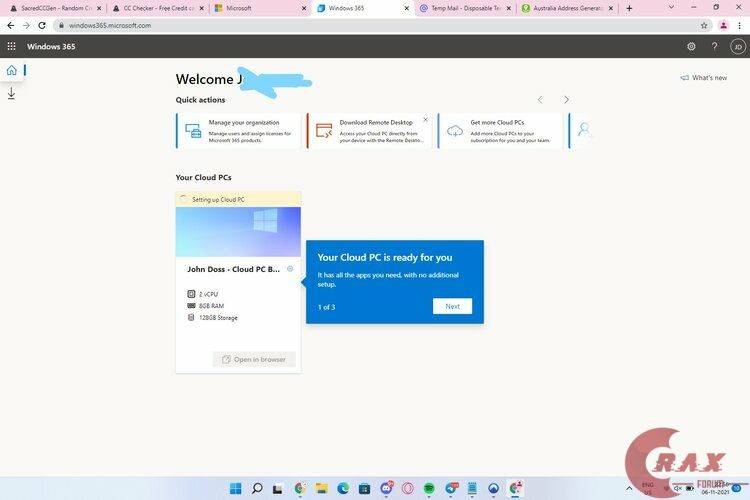The image size is (750, 500).
Task: Open the Windows 365 app launcher grid
Action: point(11,46)
